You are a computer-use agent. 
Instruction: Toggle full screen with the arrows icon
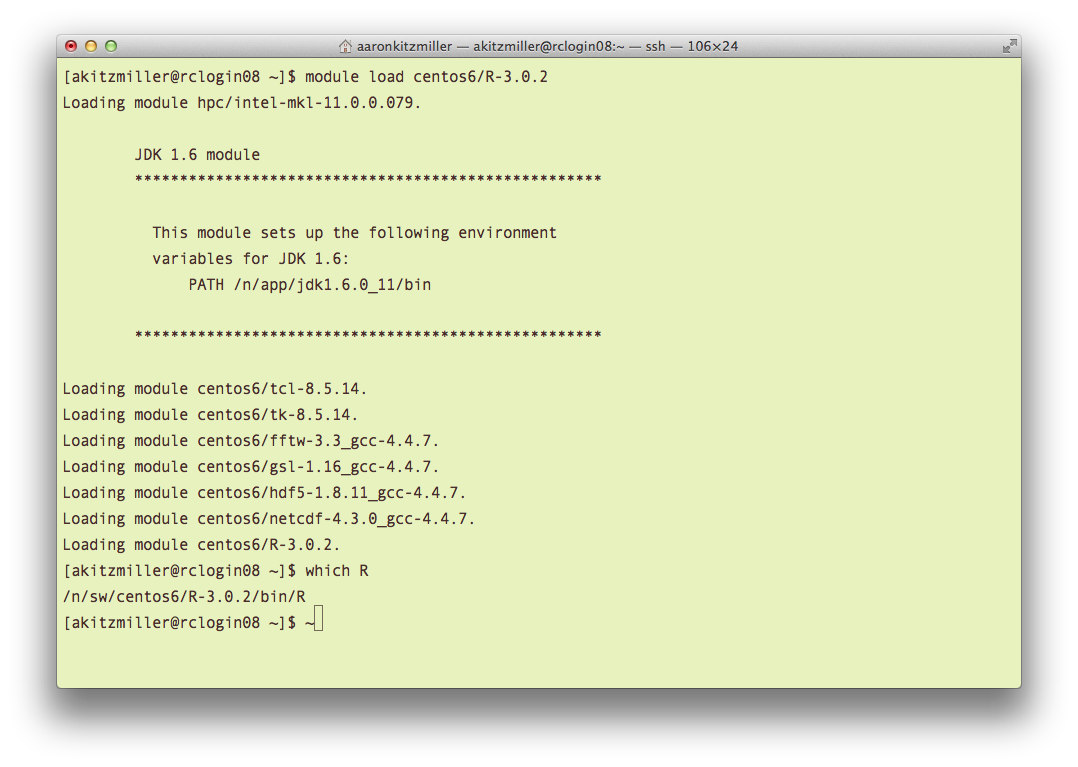coord(1009,46)
